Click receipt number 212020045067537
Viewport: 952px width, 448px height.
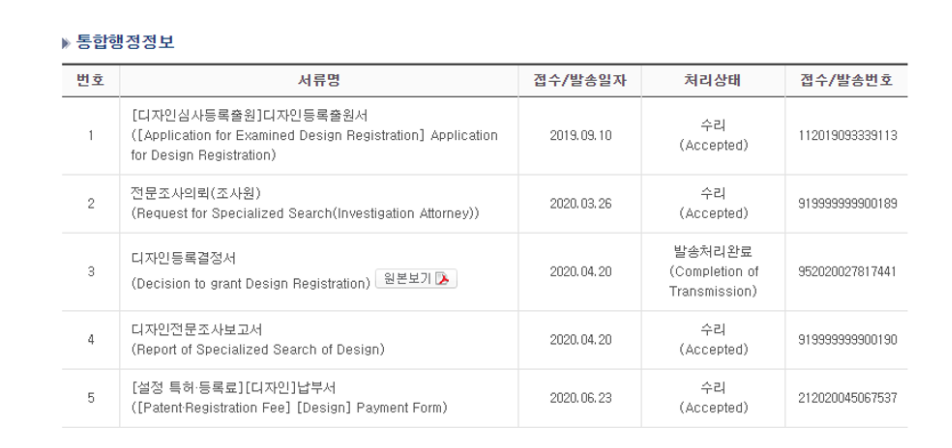pyautogui.click(x=847, y=398)
